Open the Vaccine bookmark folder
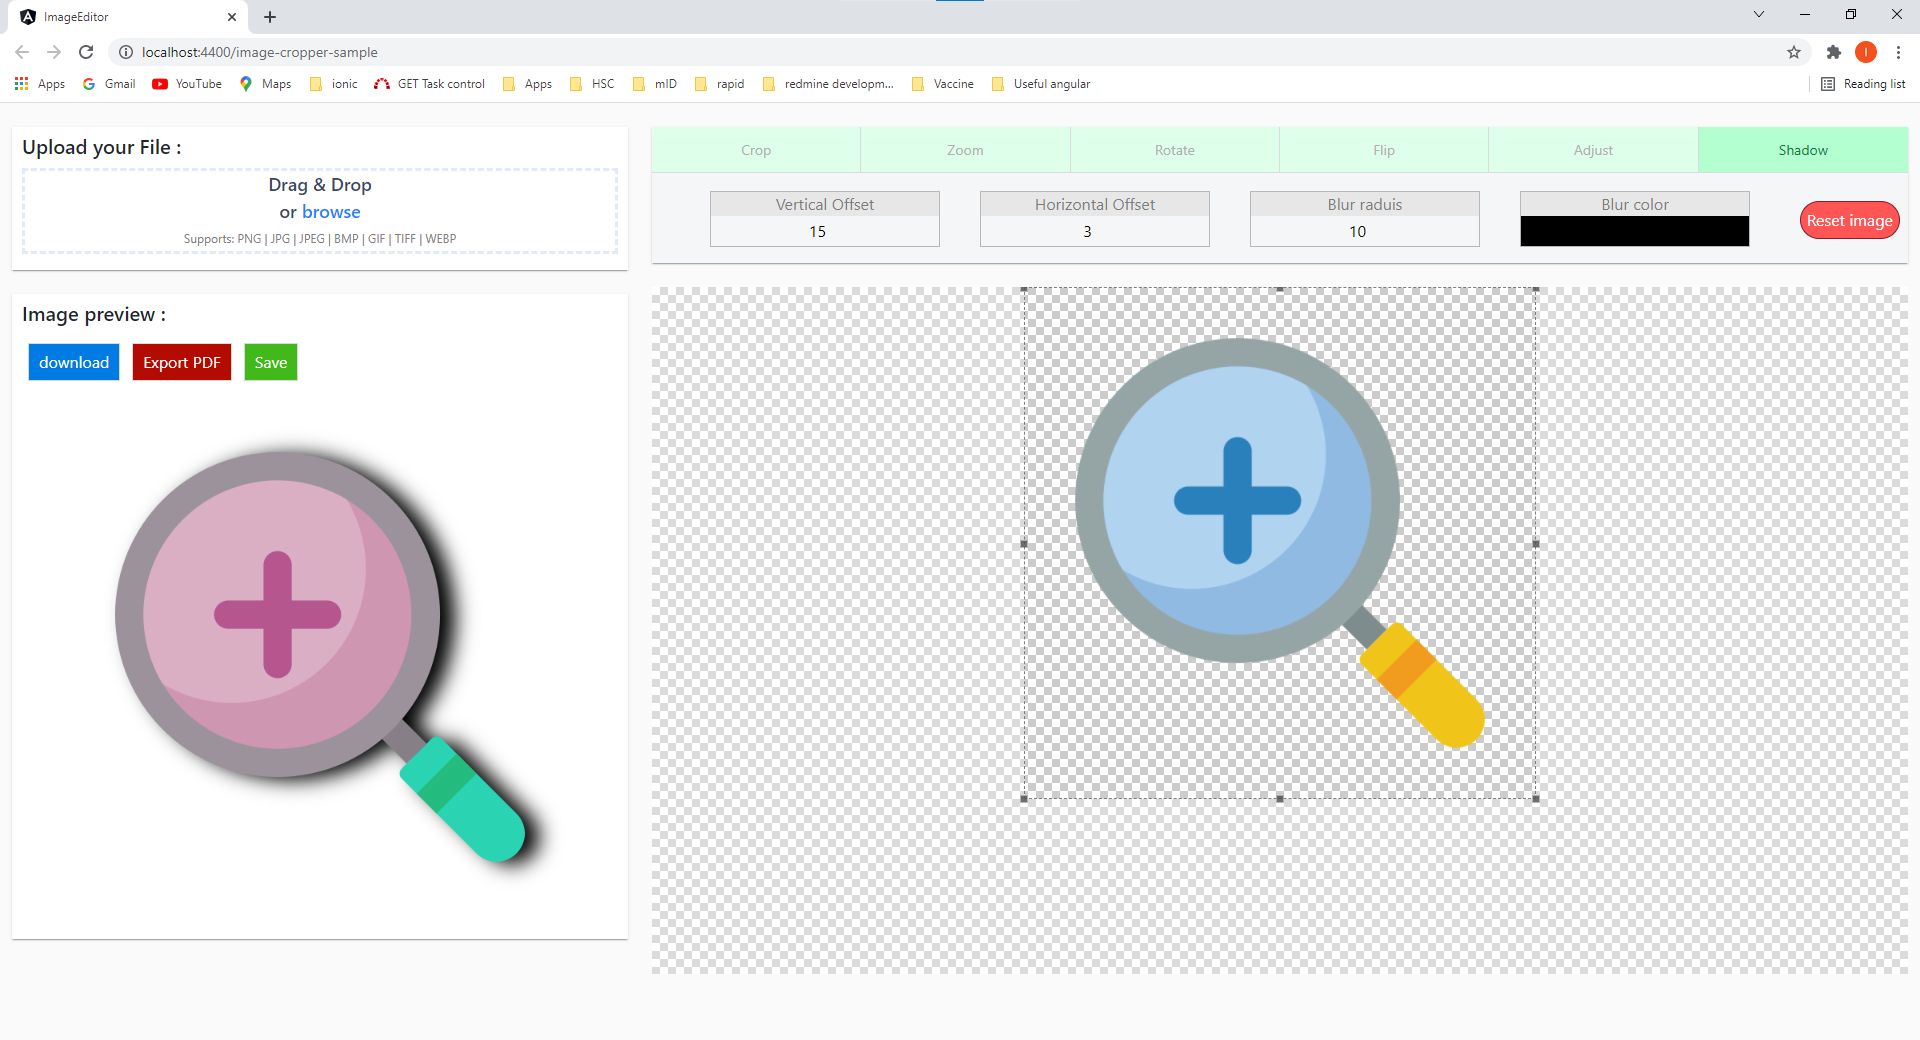 click(x=942, y=84)
